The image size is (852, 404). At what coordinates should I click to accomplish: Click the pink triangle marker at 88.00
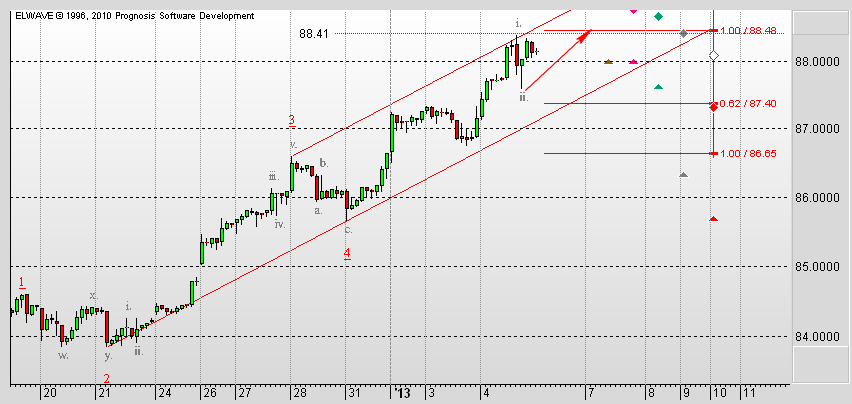pos(633,61)
